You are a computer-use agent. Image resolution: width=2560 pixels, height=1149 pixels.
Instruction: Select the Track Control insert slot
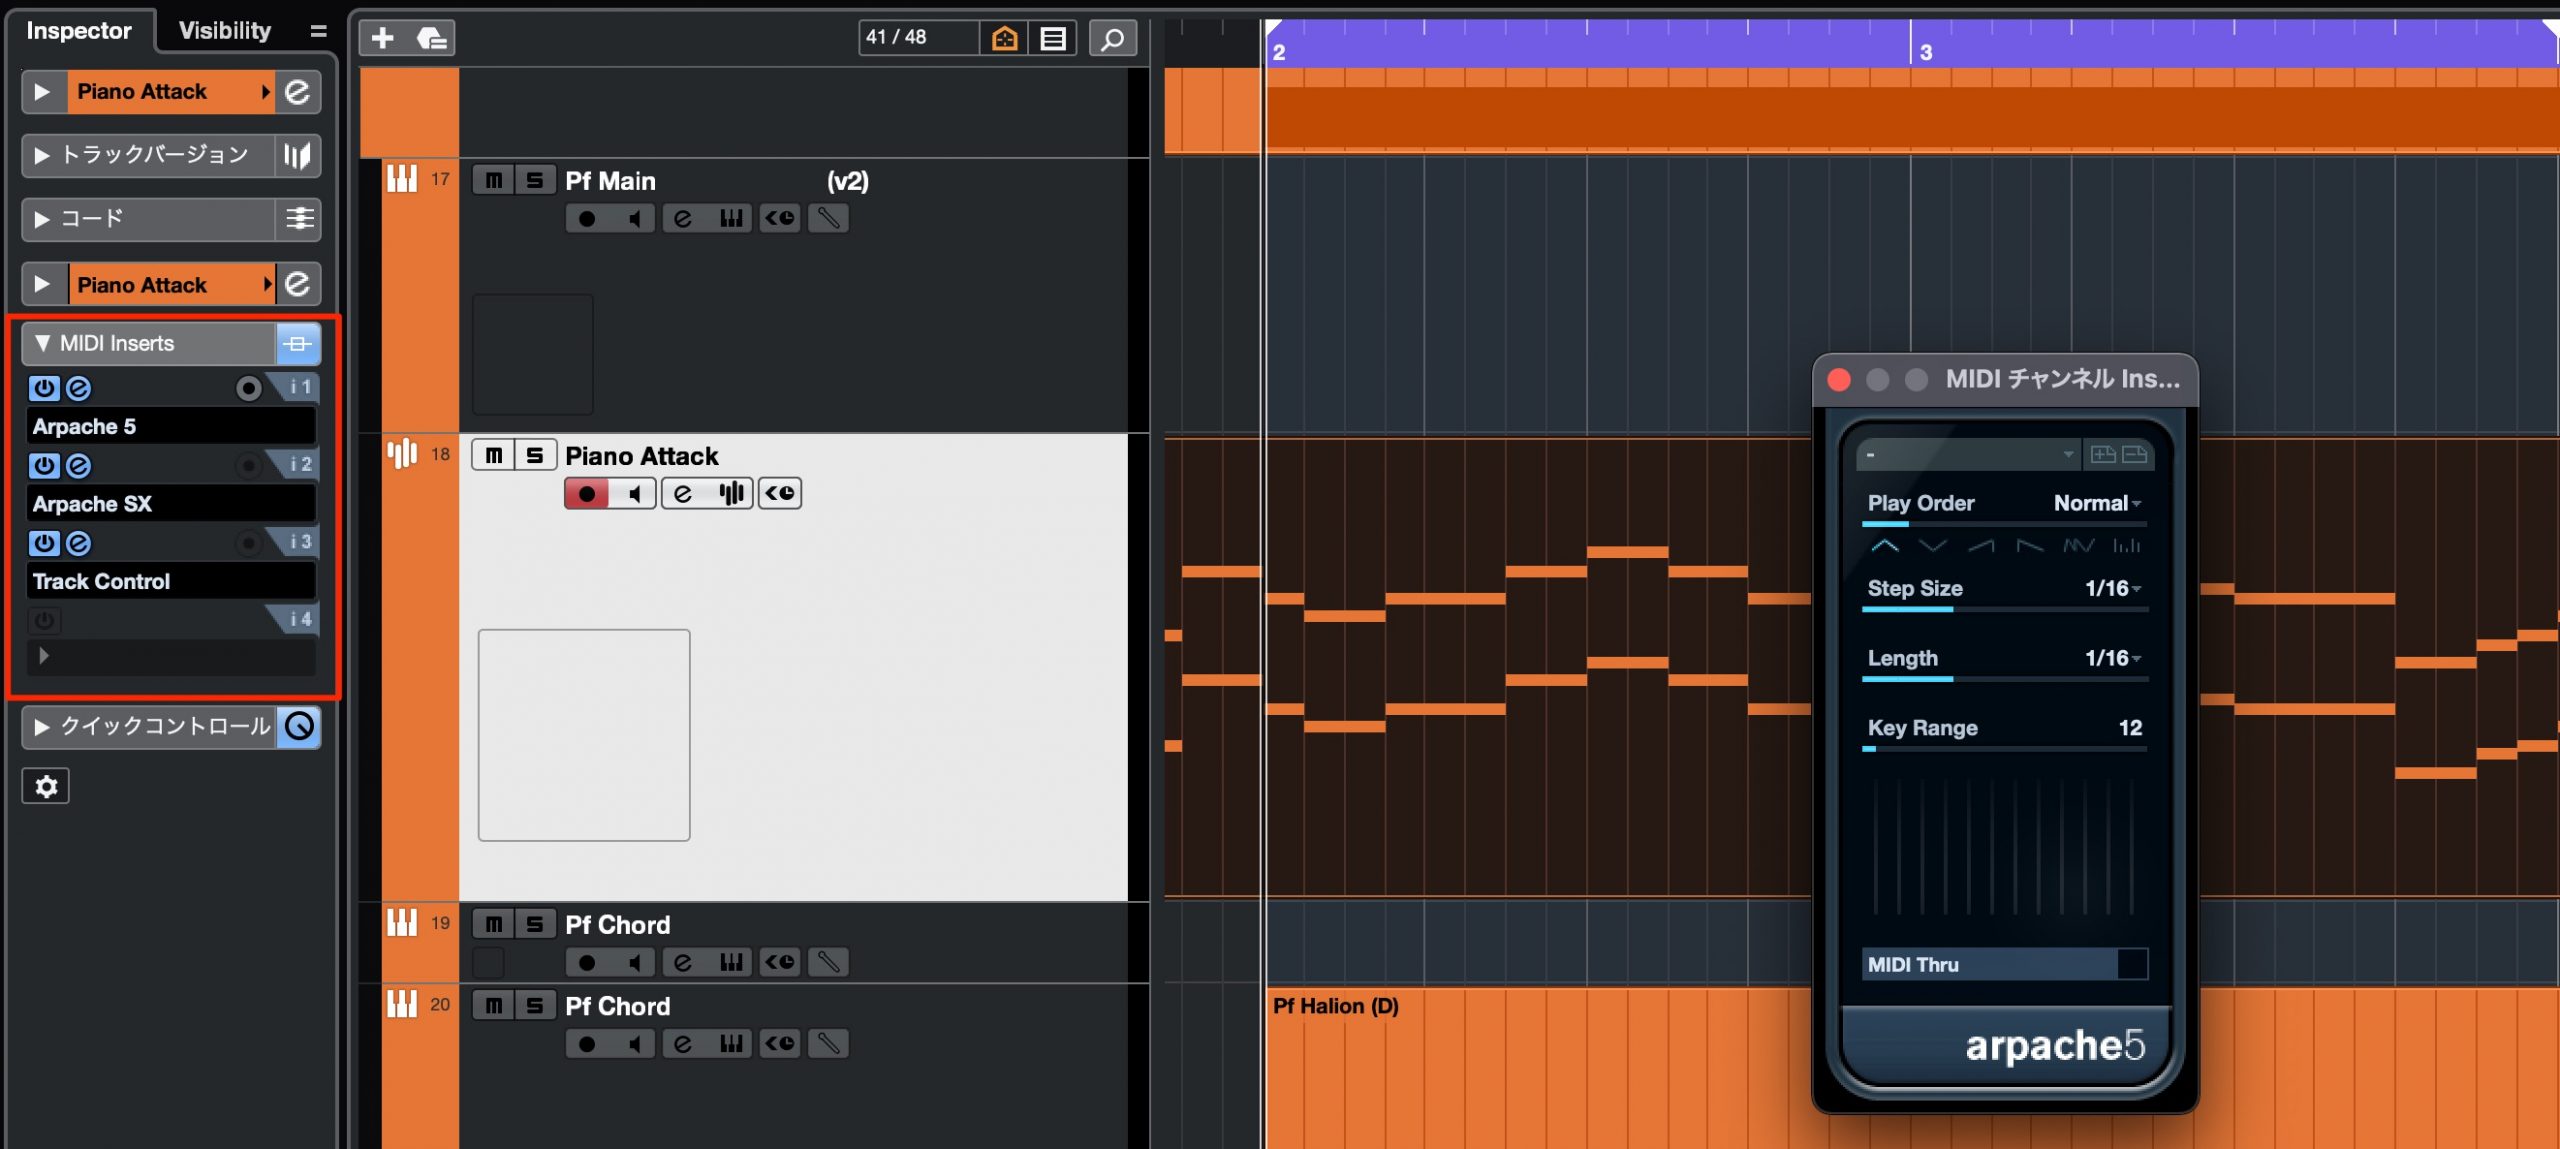(x=171, y=582)
